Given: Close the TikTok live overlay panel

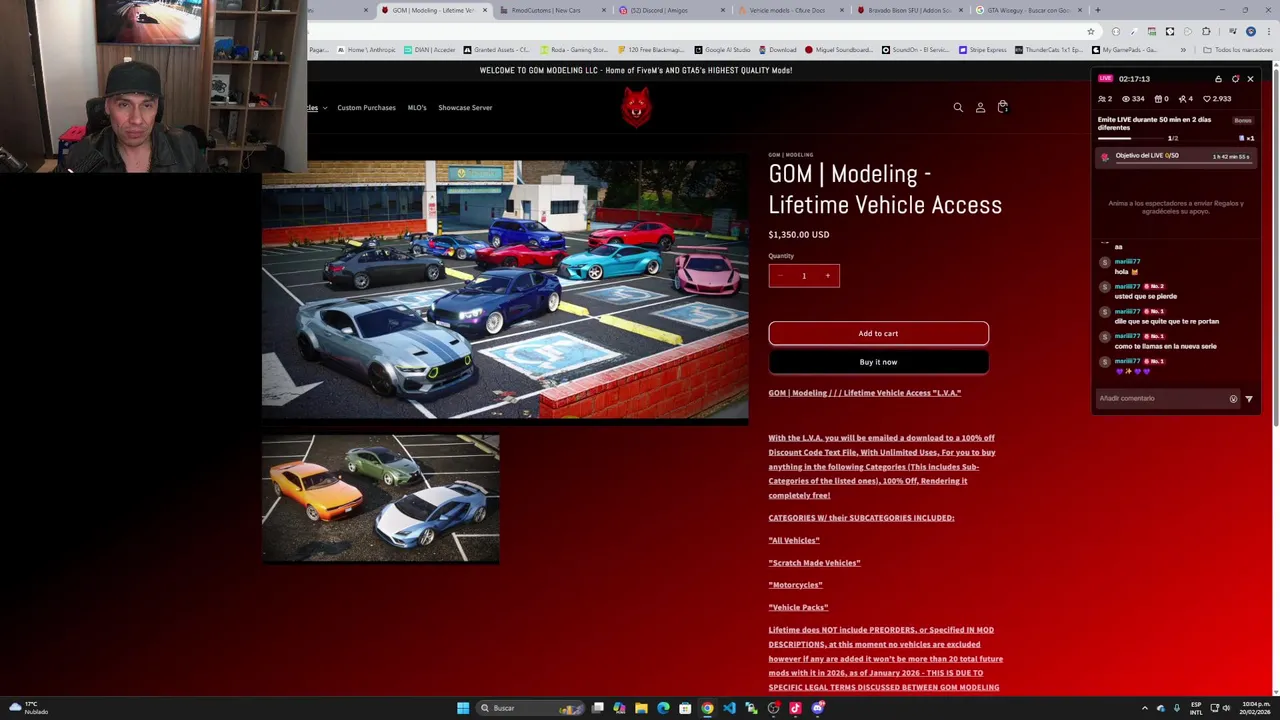Looking at the screenshot, I should coord(1250,79).
